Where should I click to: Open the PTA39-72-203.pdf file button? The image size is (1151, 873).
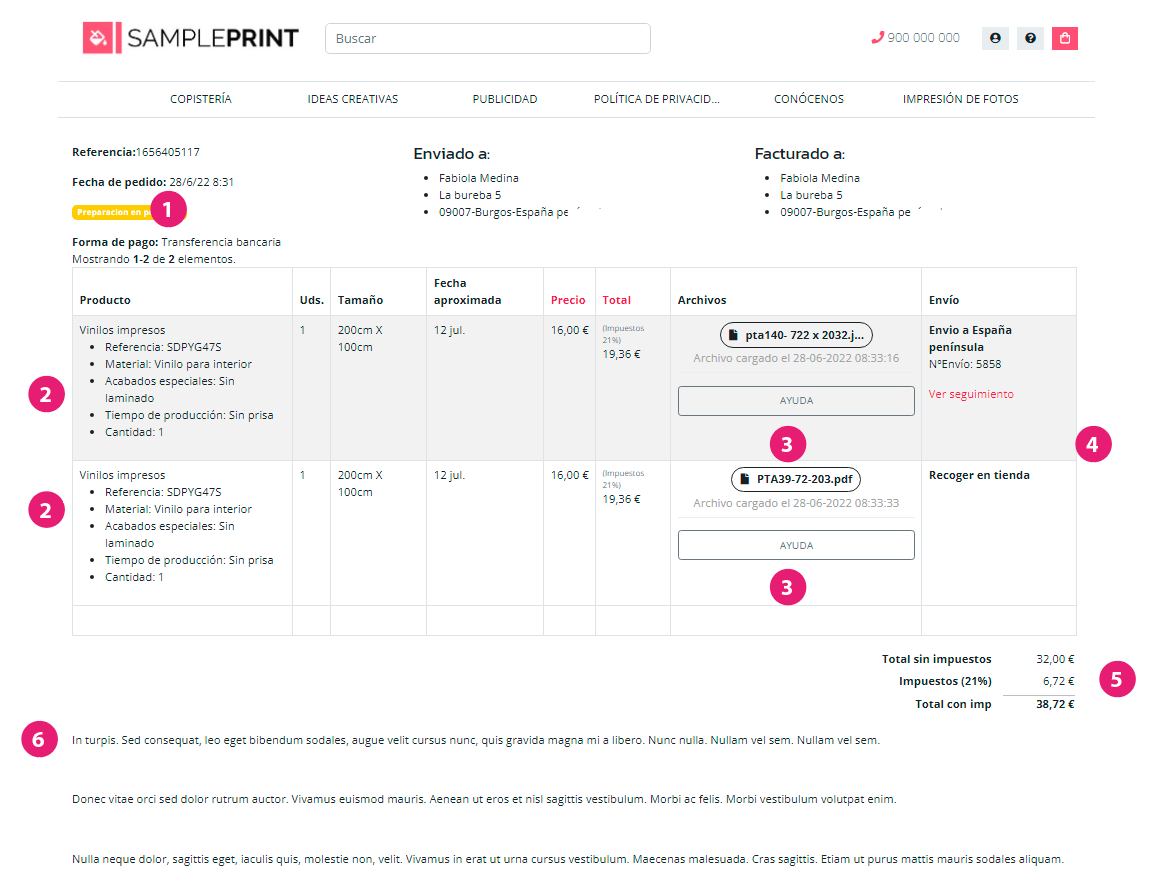click(x=796, y=479)
